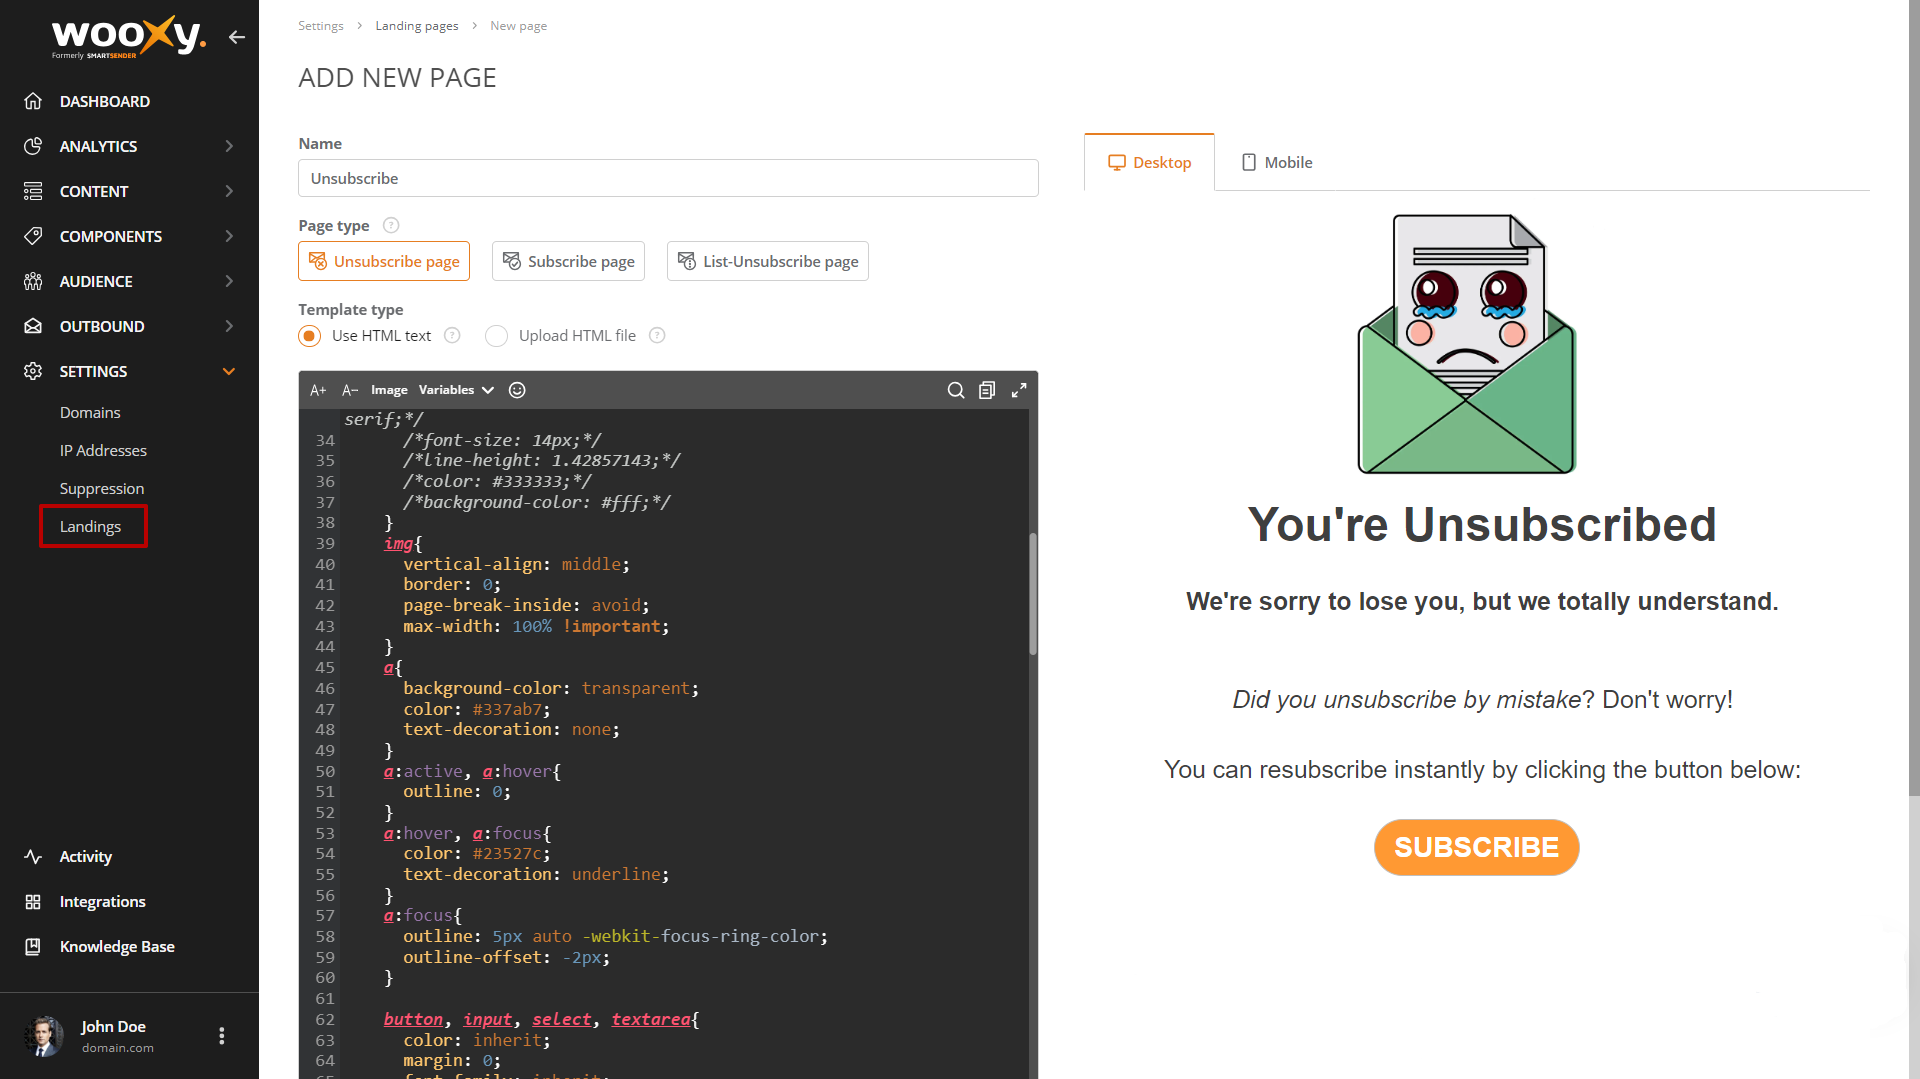Click the Outbound envelope icon

coord(33,326)
